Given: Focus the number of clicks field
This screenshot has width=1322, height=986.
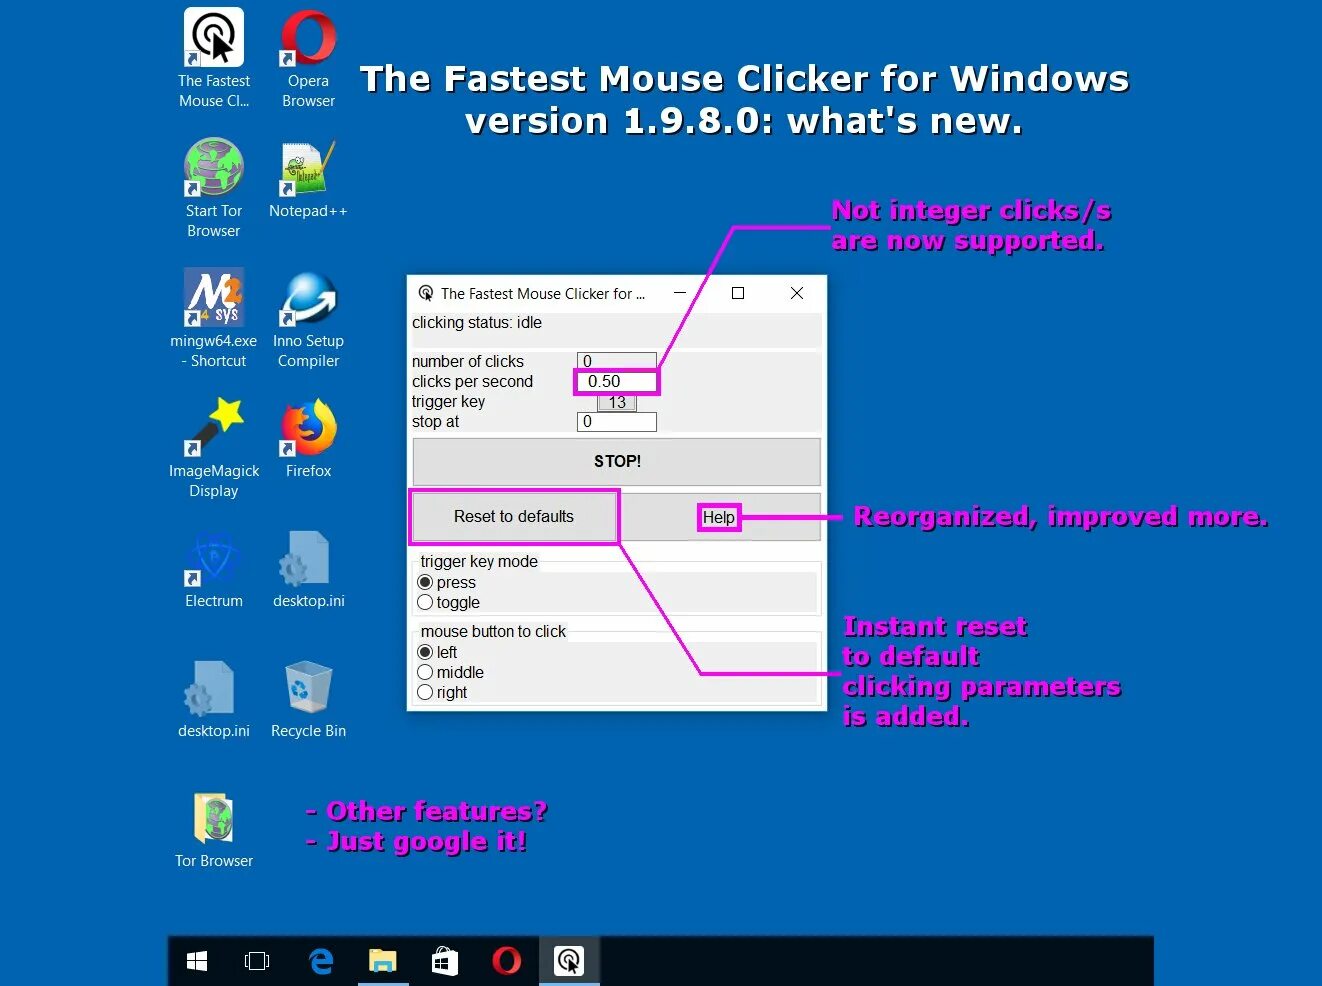Looking at the screenshot, I should [617, 361].
